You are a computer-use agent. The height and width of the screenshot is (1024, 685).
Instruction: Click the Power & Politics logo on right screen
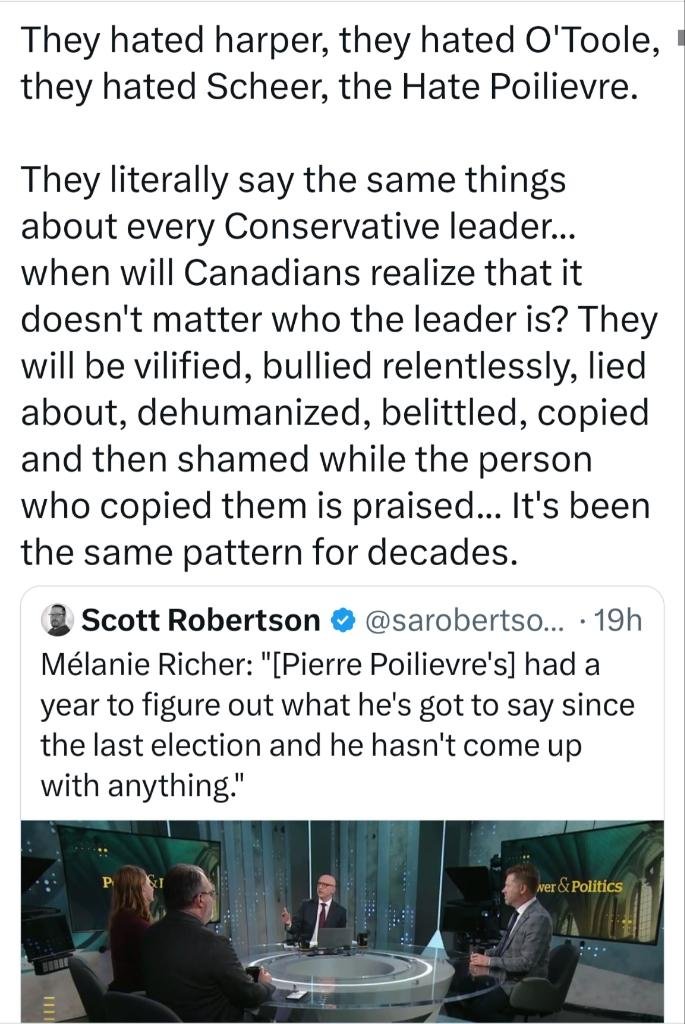coord(580,886)
